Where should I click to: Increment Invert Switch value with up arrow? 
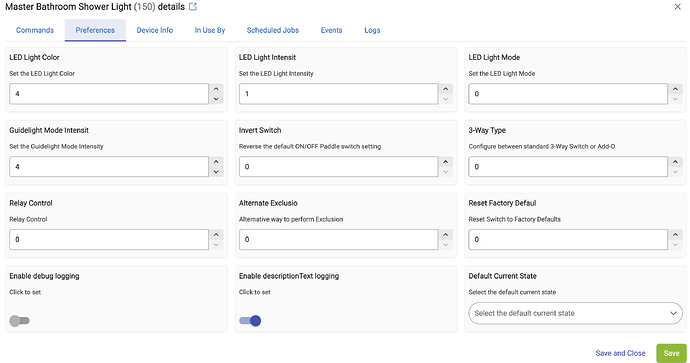445,161
